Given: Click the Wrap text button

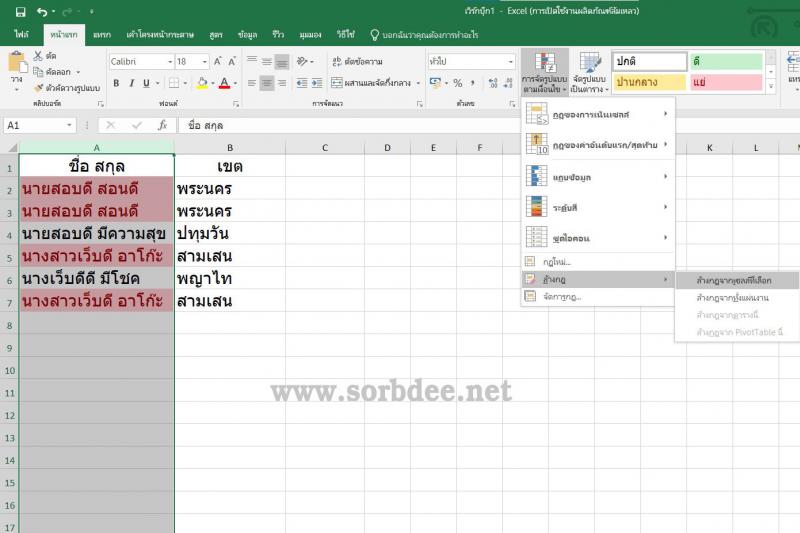Looking at the screenshot, I should click(357, 61).
